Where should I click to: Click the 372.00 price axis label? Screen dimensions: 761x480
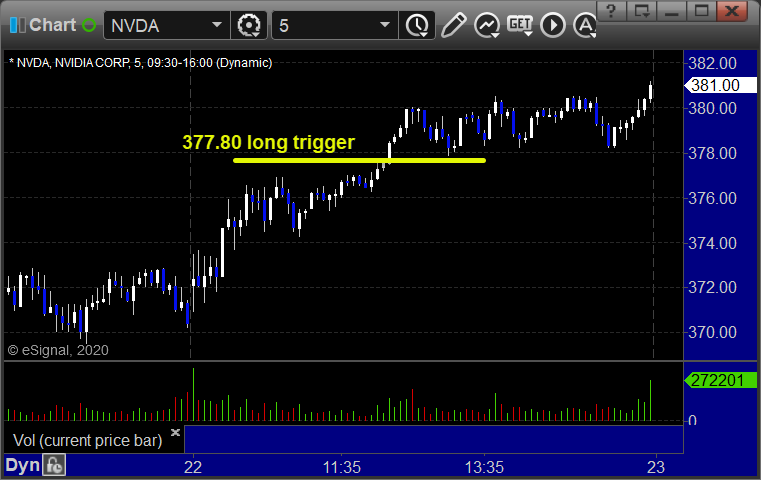coord(712,287)
